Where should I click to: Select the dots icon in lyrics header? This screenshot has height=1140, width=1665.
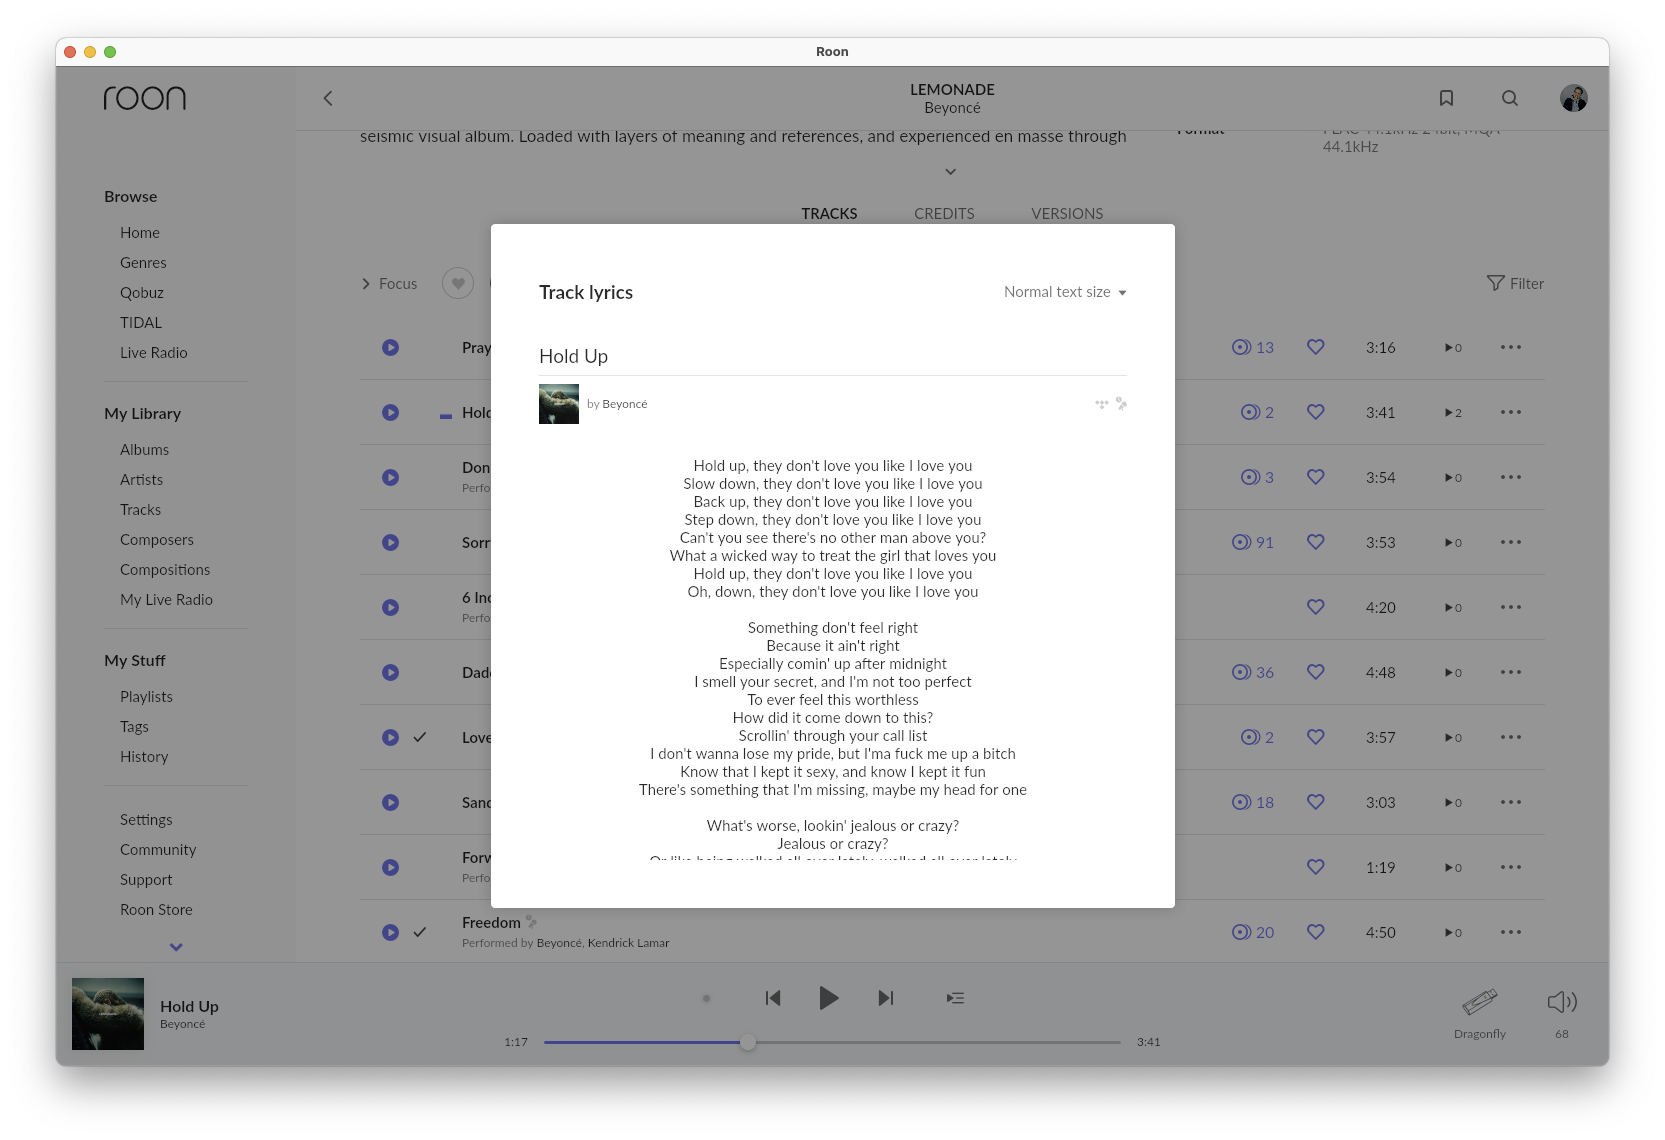[1102, 404]
